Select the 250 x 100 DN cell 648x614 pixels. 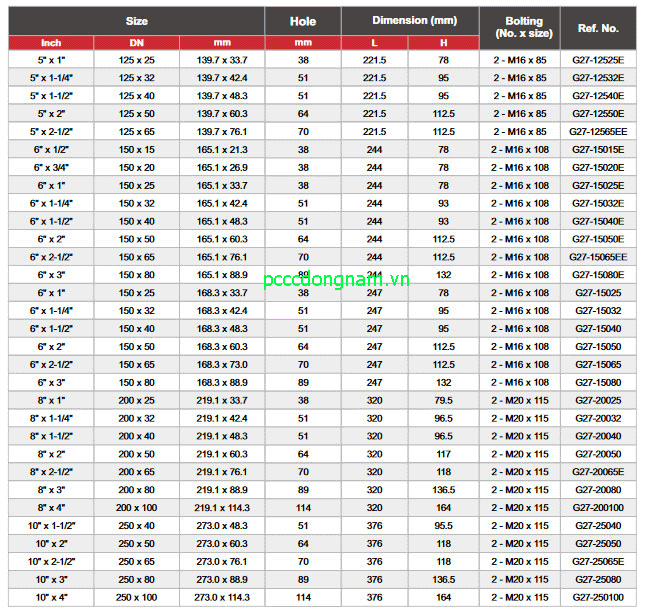136,597
